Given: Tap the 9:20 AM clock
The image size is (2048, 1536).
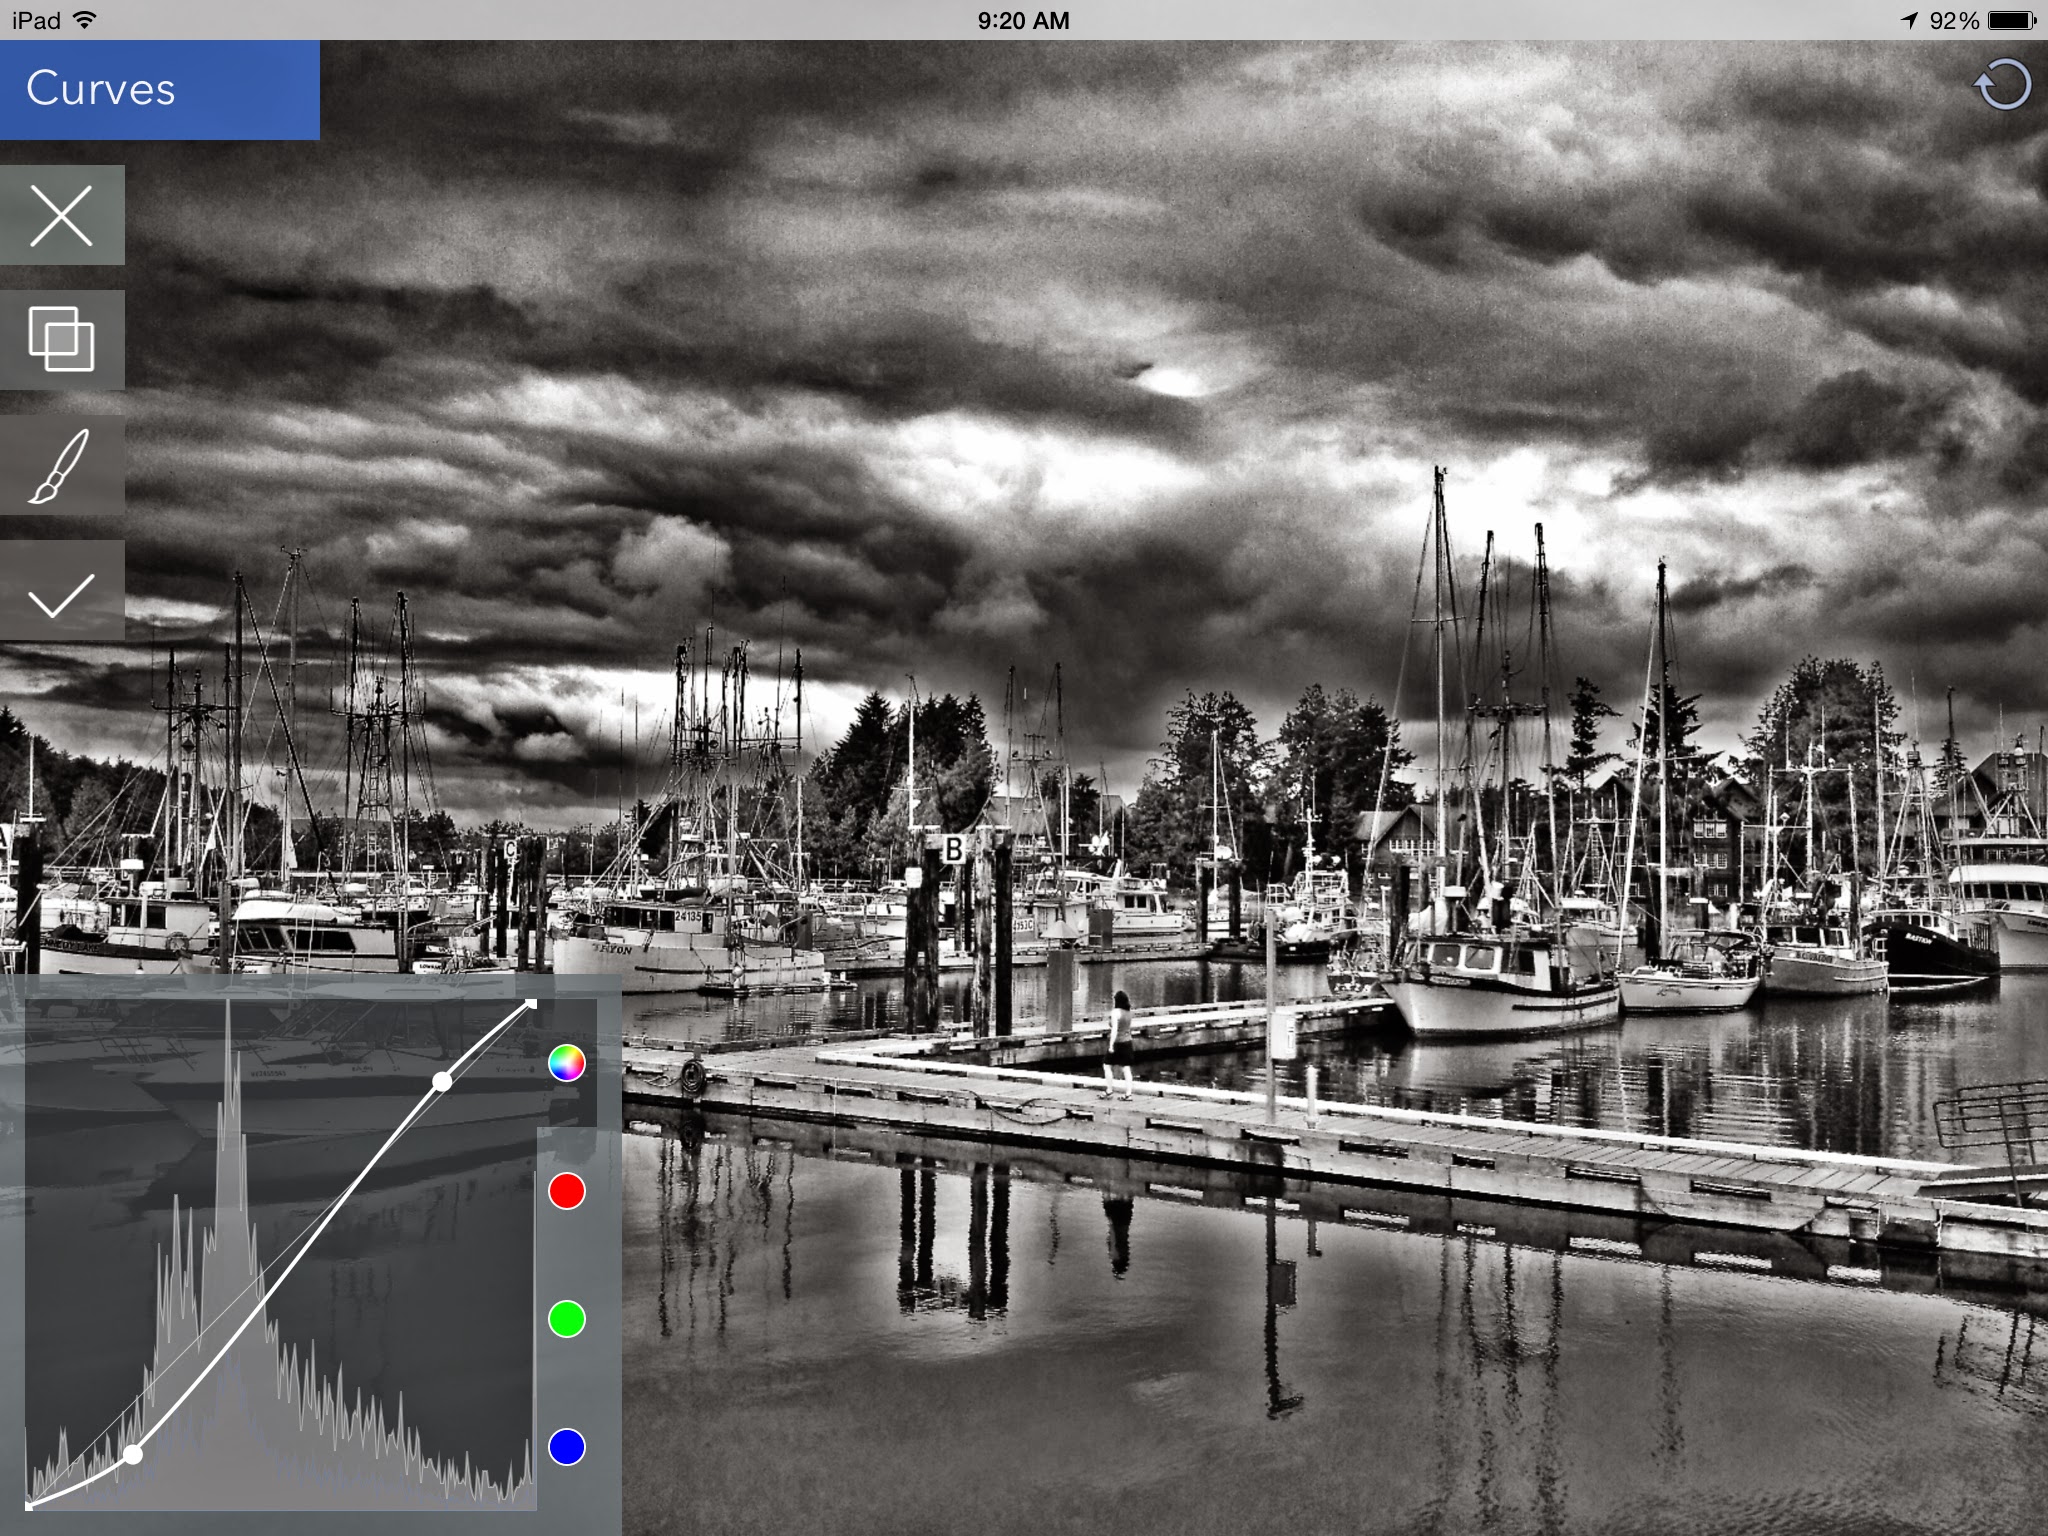Looking at the screenshot, I should click(1023, 20).
